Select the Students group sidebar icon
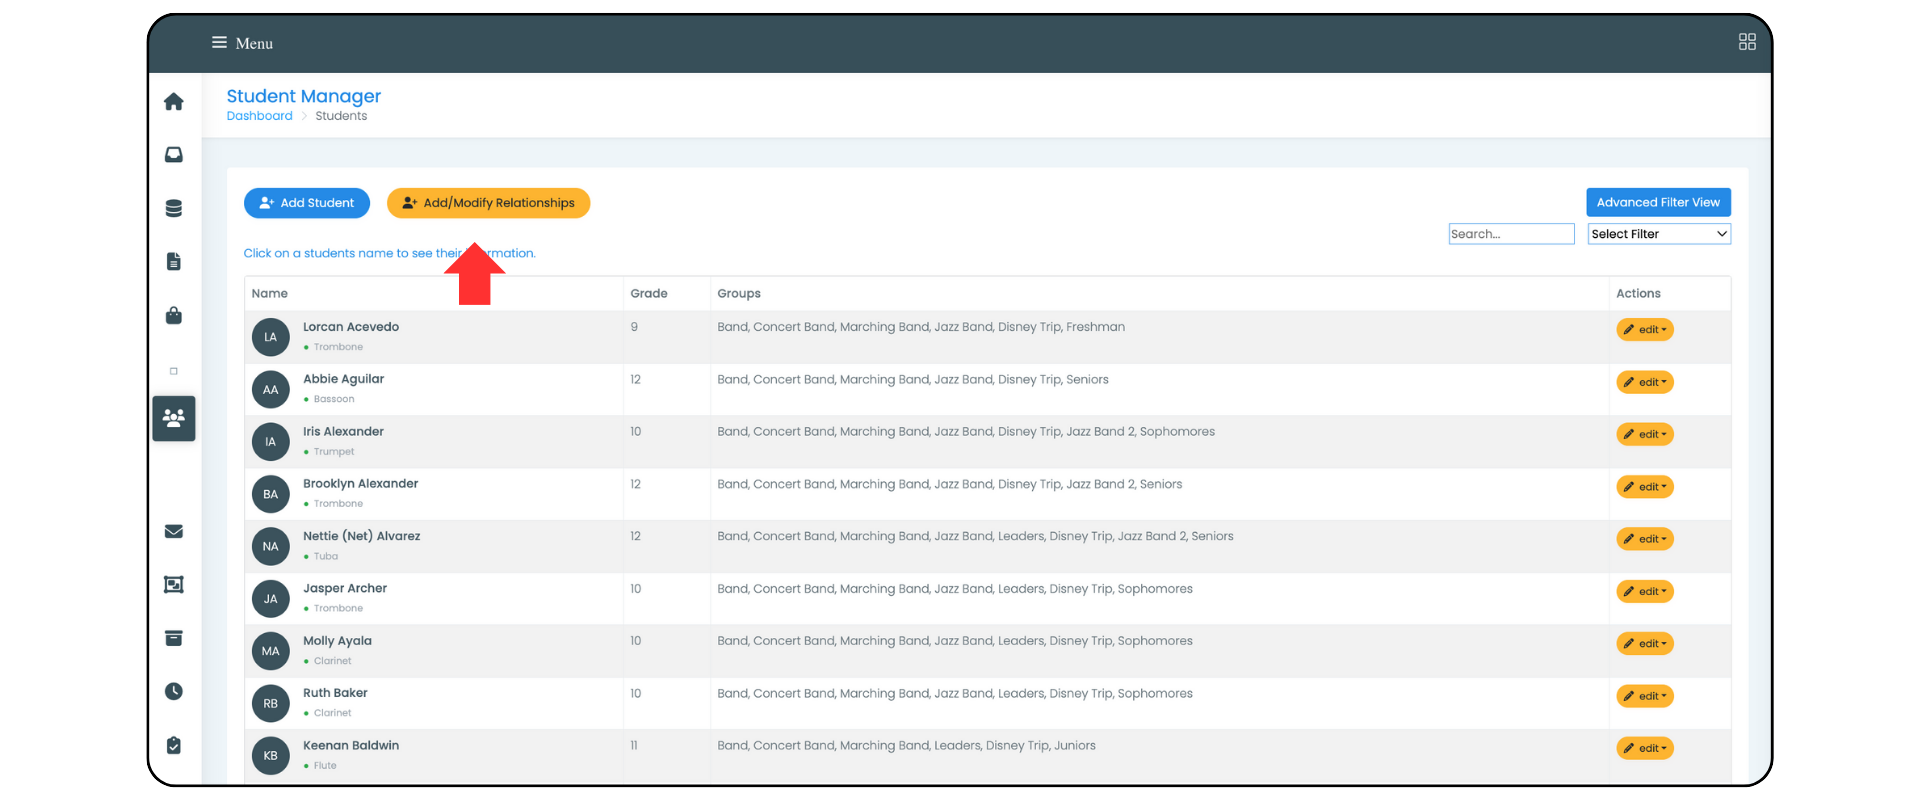This screenshot has height=800, width=1920. [x=174, y=418]
